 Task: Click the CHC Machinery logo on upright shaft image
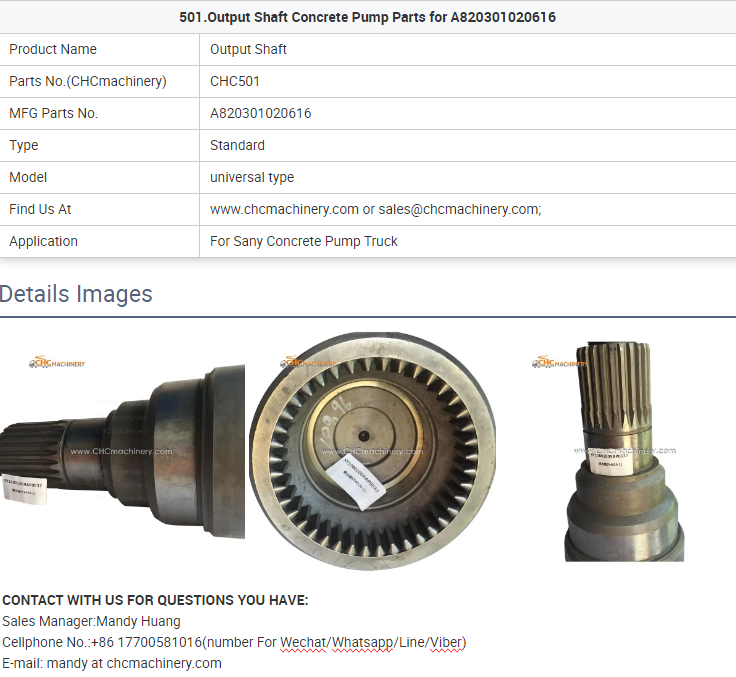559,362
